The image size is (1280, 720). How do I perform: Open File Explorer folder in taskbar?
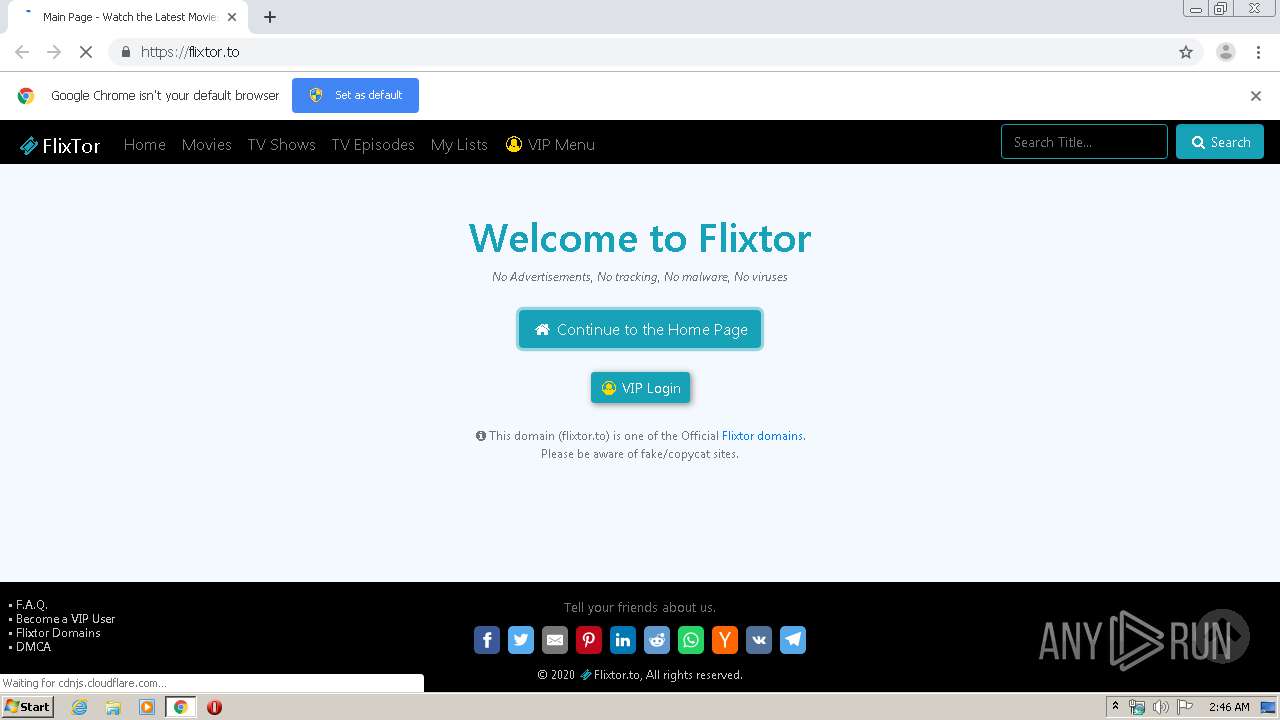pos(113,707)
